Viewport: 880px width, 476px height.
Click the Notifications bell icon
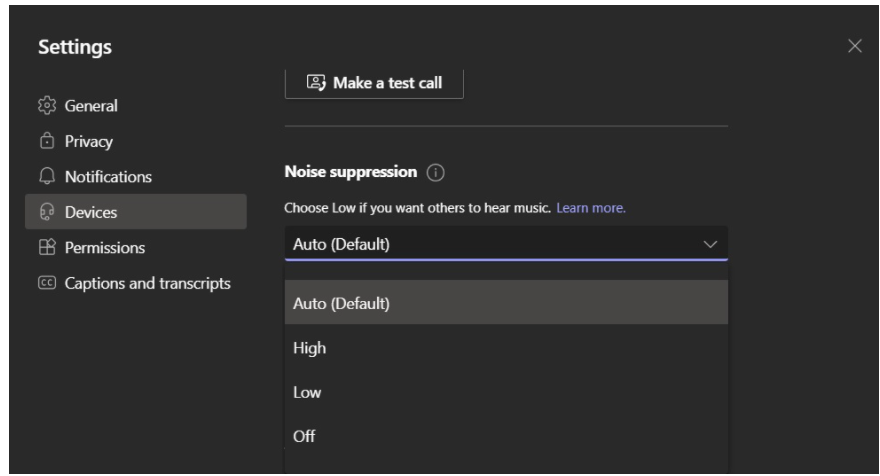click(x=47, y=176)
